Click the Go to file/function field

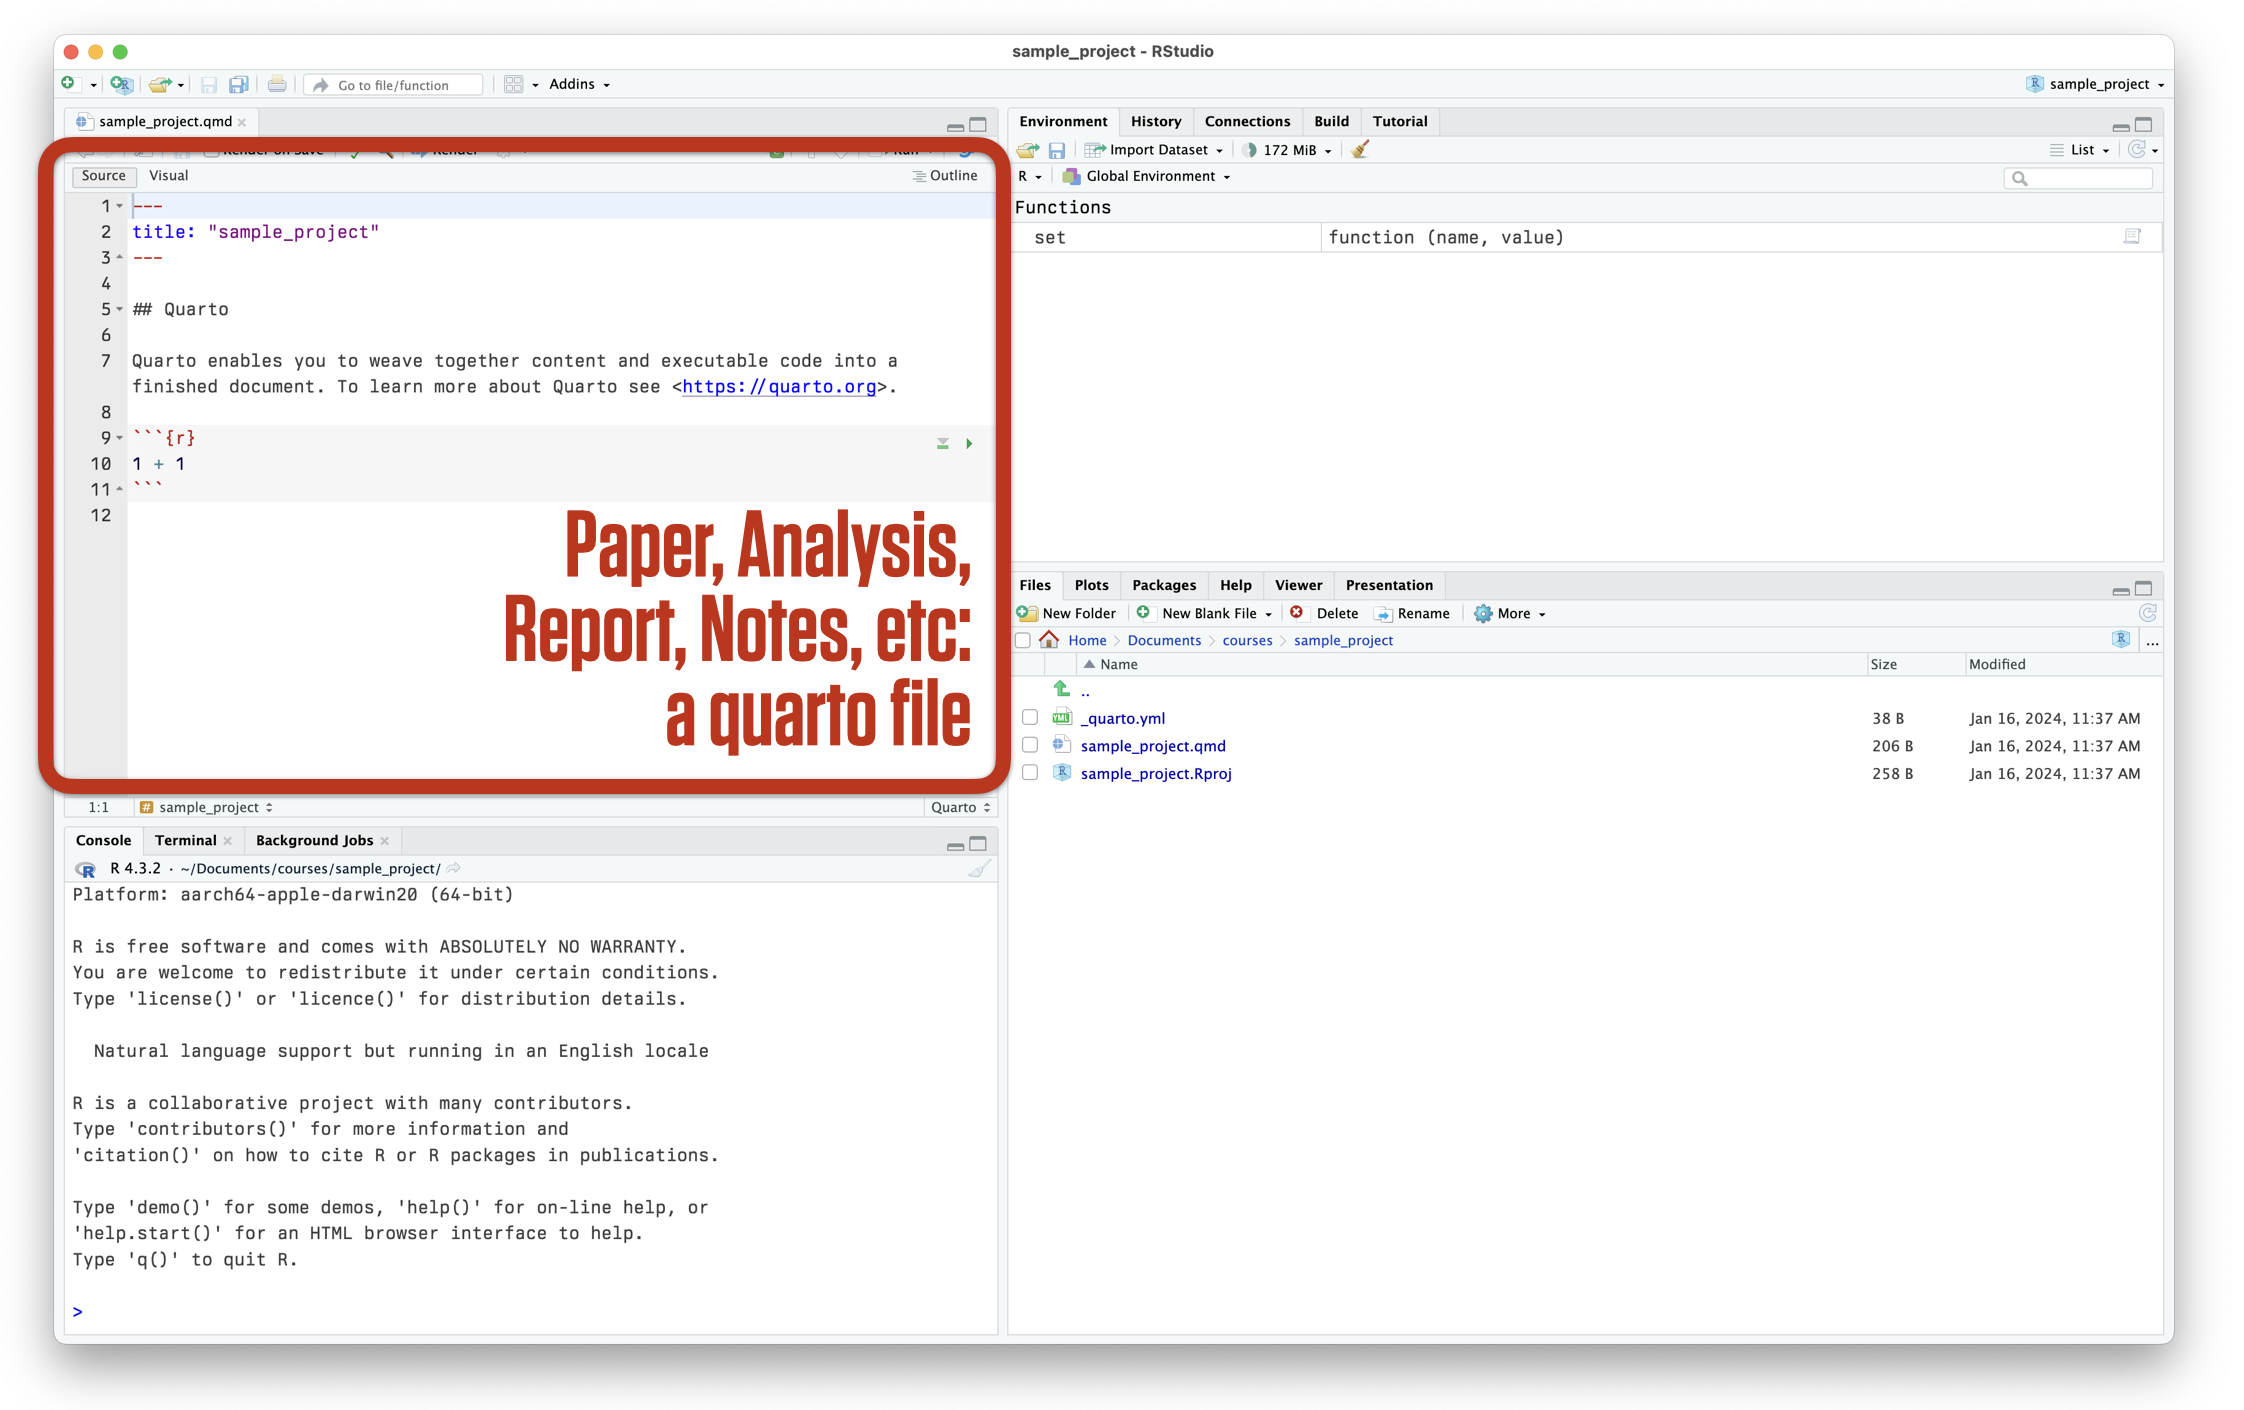pos(394,85)
